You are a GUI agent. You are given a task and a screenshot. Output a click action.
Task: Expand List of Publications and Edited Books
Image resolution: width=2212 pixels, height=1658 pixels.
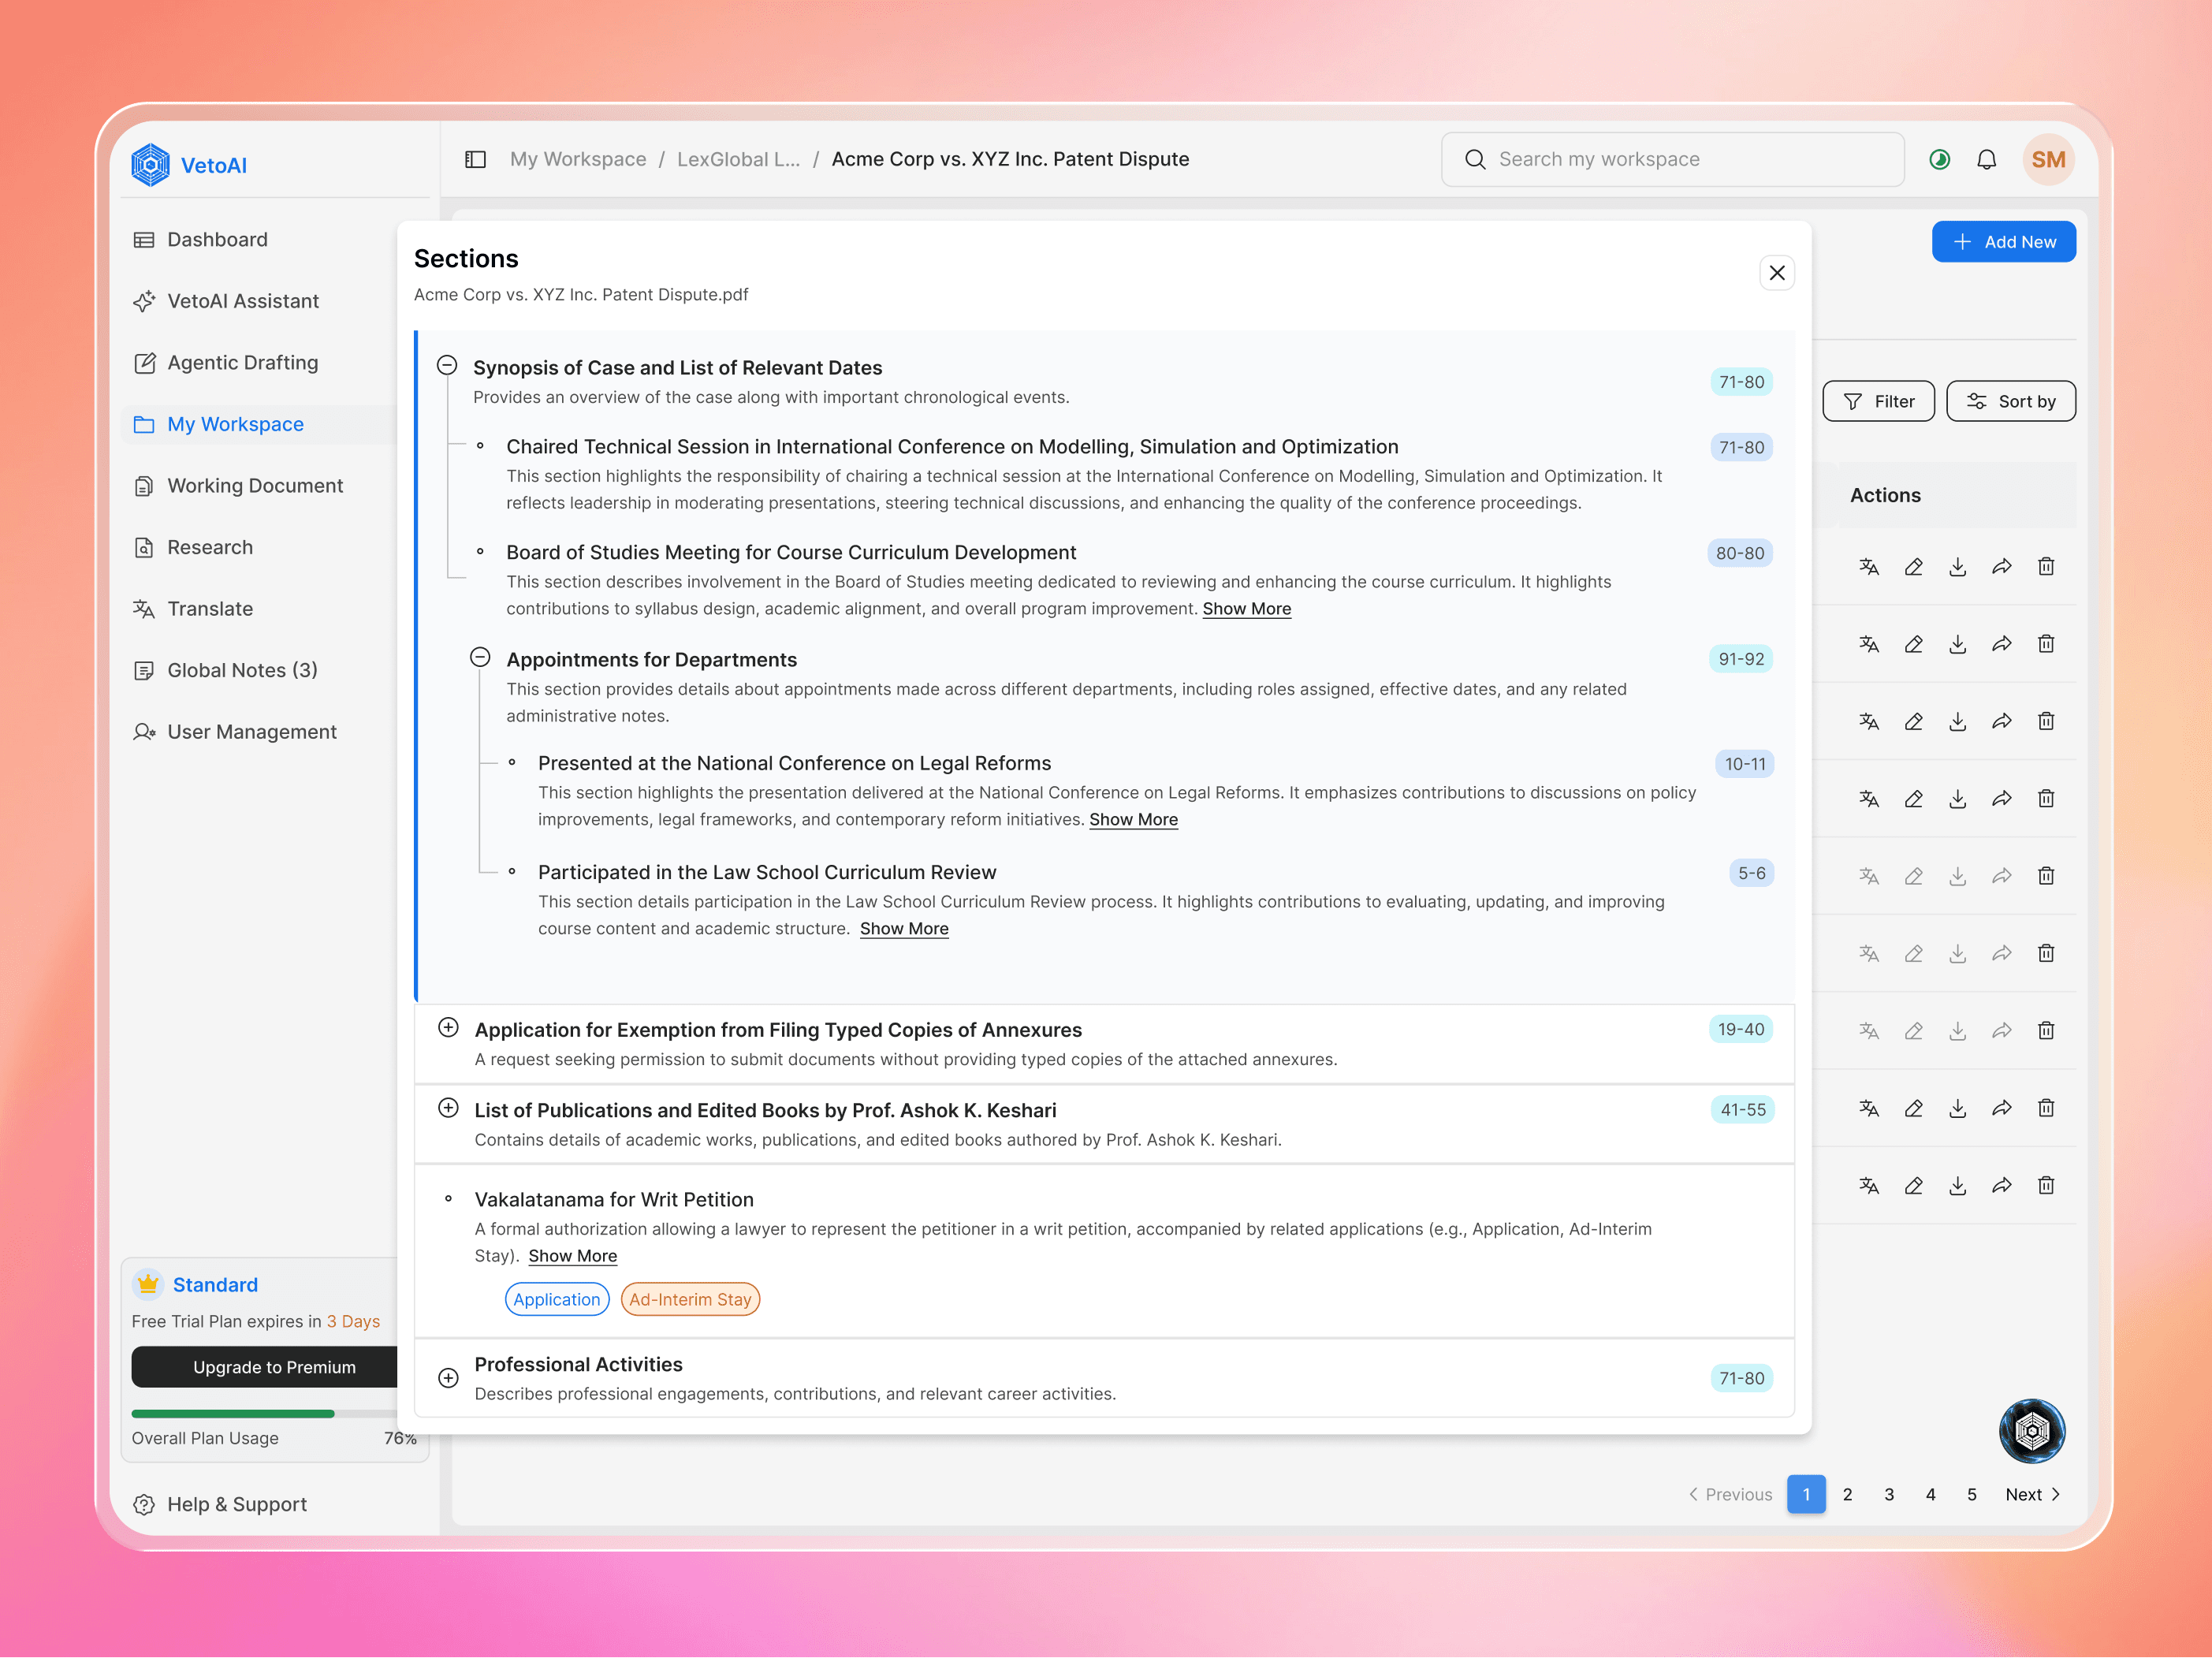point(448,1108)
